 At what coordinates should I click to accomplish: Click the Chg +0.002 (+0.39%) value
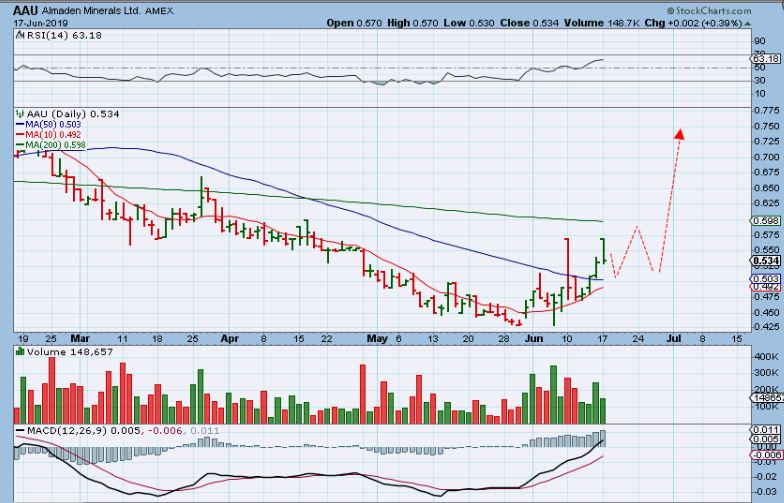coord(693,23)
